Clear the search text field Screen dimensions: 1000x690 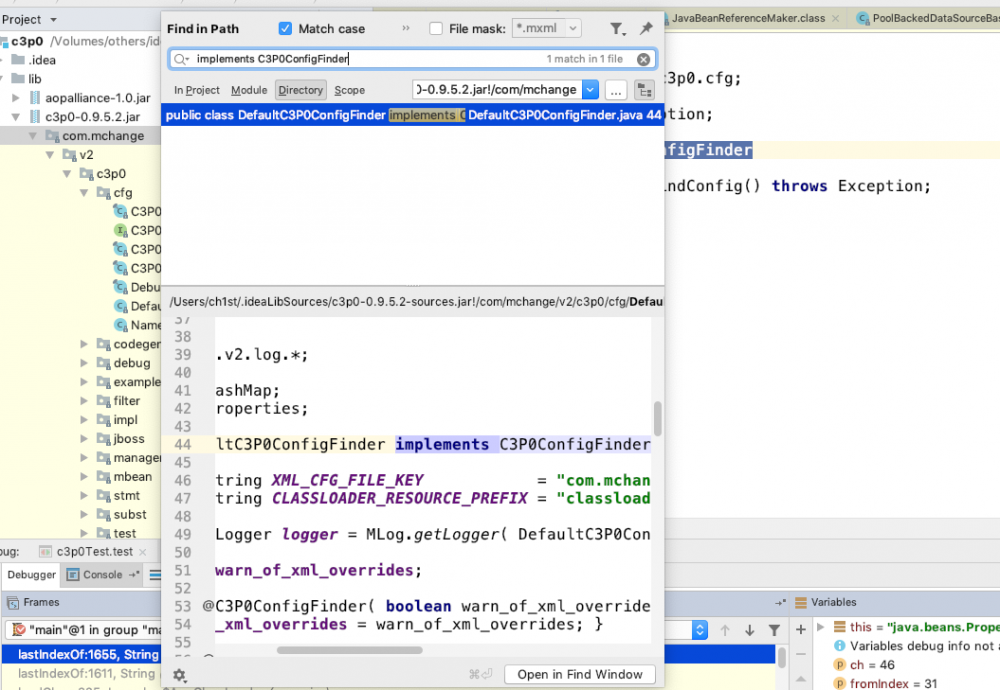click(644, 60)
